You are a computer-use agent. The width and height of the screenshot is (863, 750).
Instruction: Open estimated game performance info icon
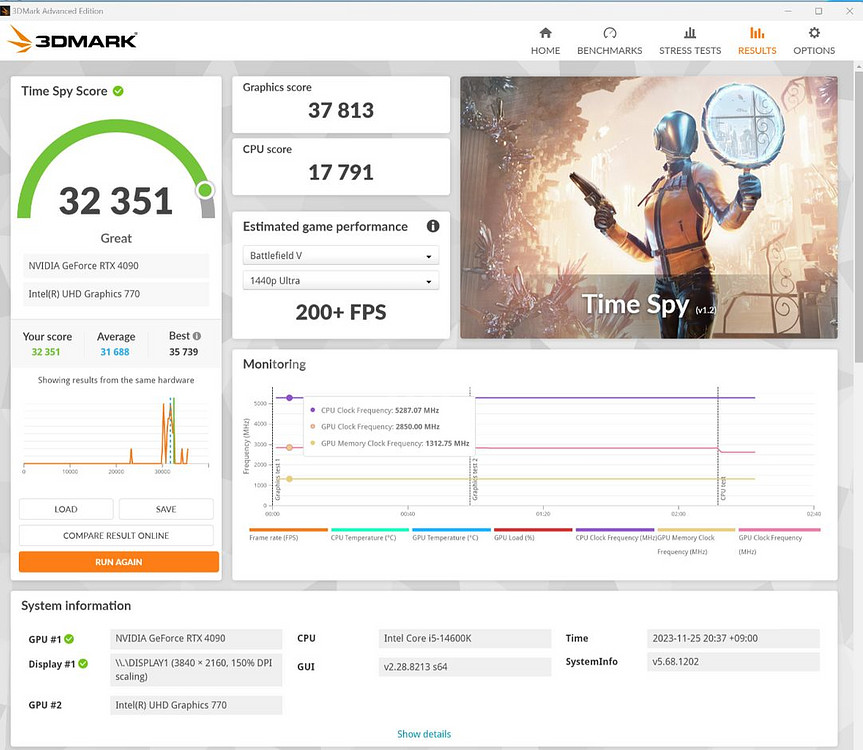[x=433, y=226]
